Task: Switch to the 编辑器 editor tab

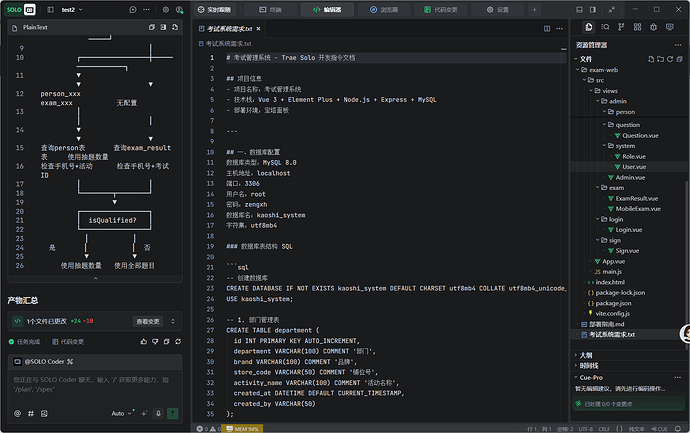Action: tap(327, 10)
